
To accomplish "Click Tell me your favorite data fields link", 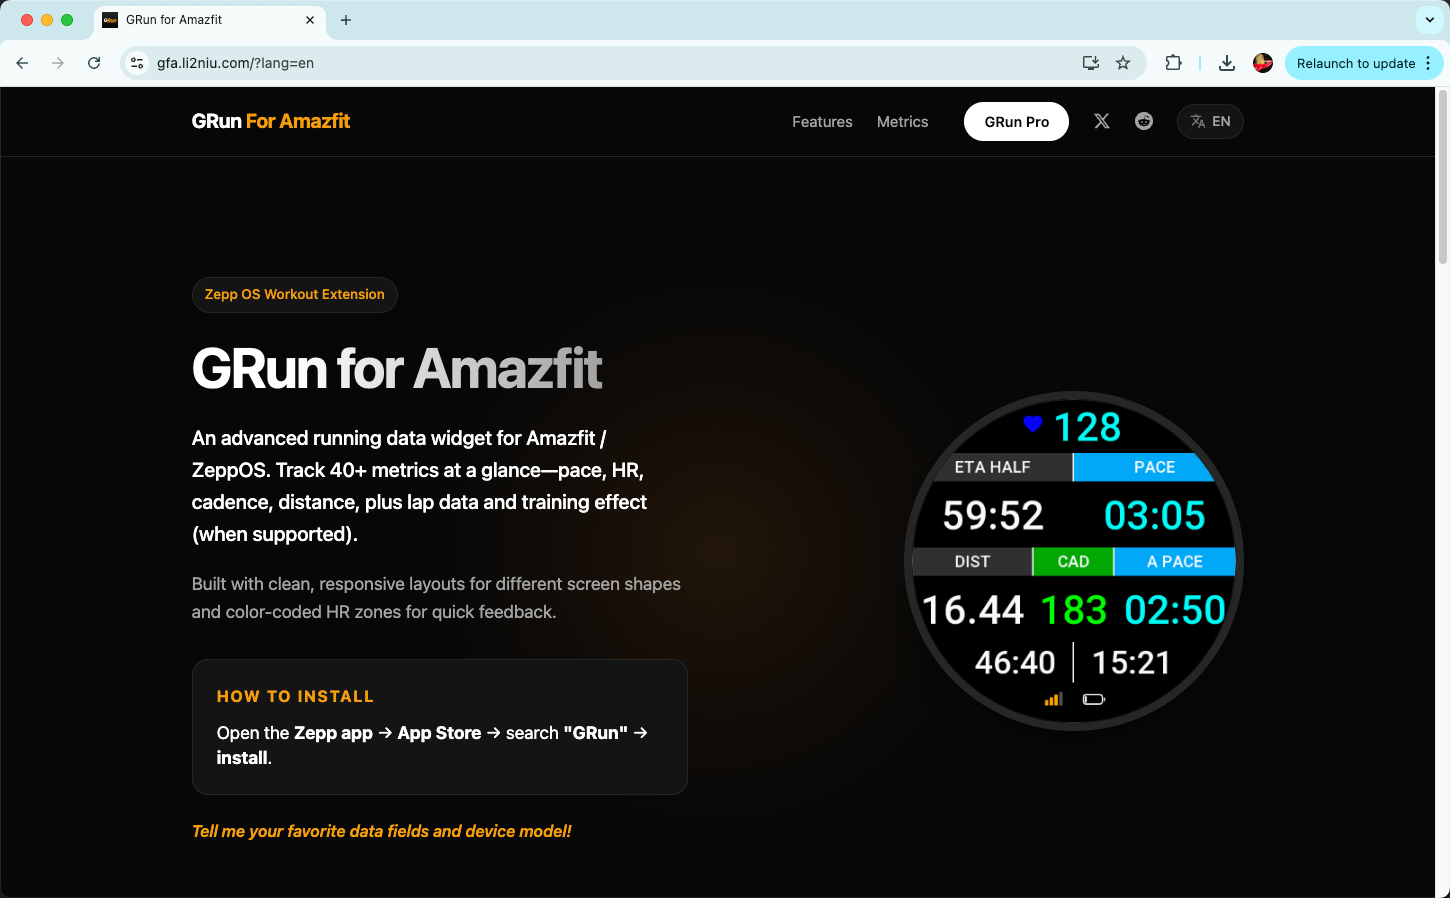I will pos(382,831).
